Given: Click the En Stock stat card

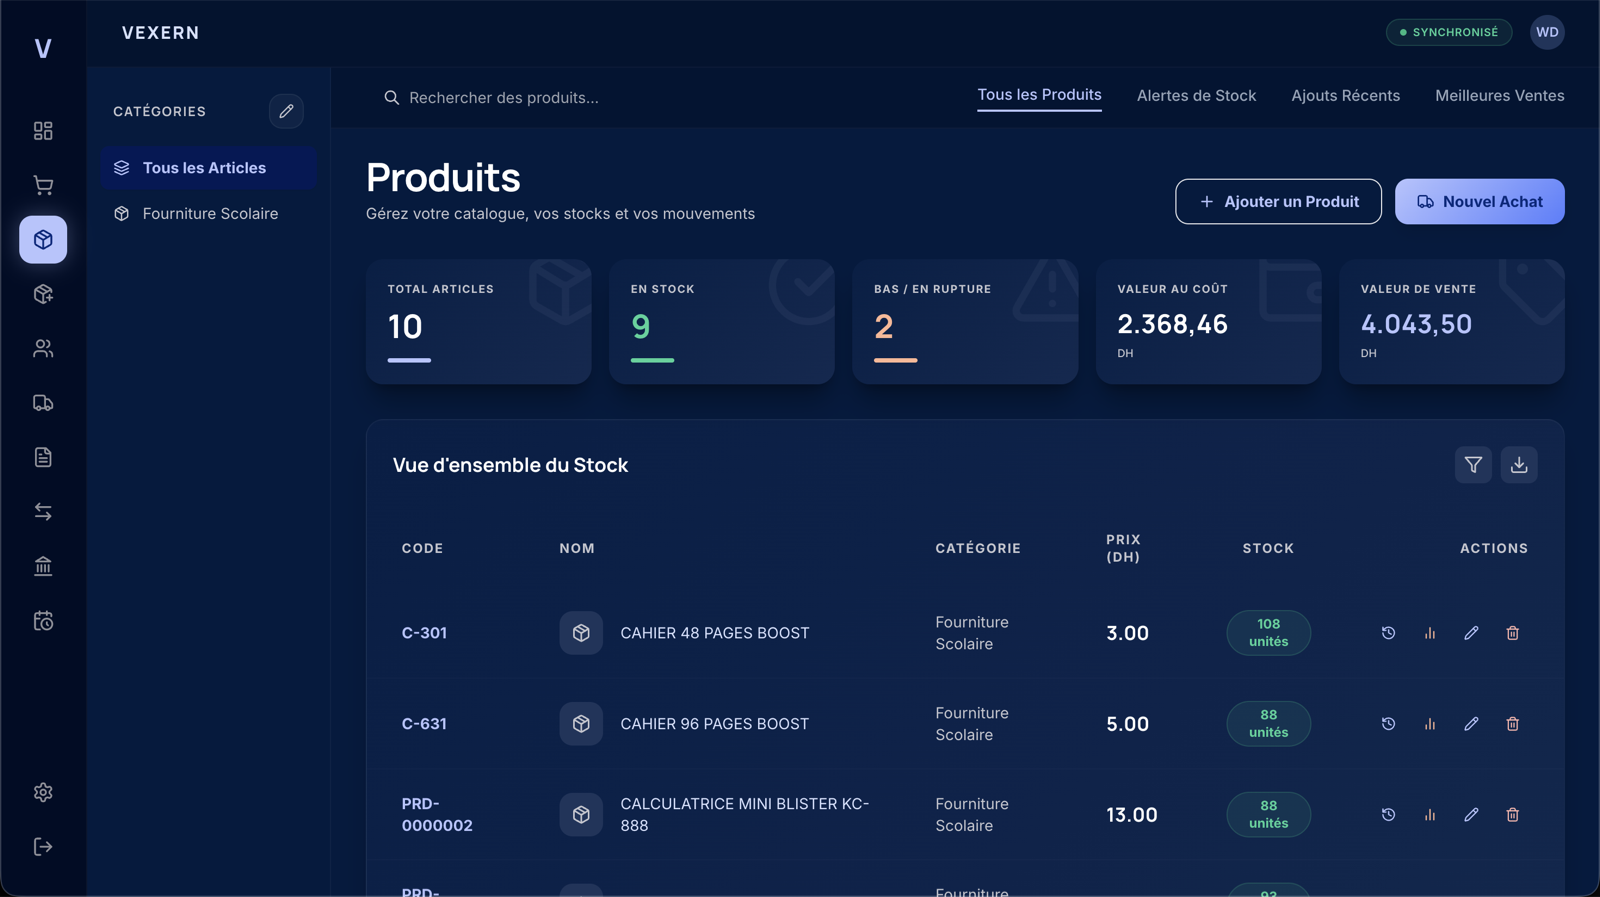Looking at the screenshot, I should click(x=722, y=322).
